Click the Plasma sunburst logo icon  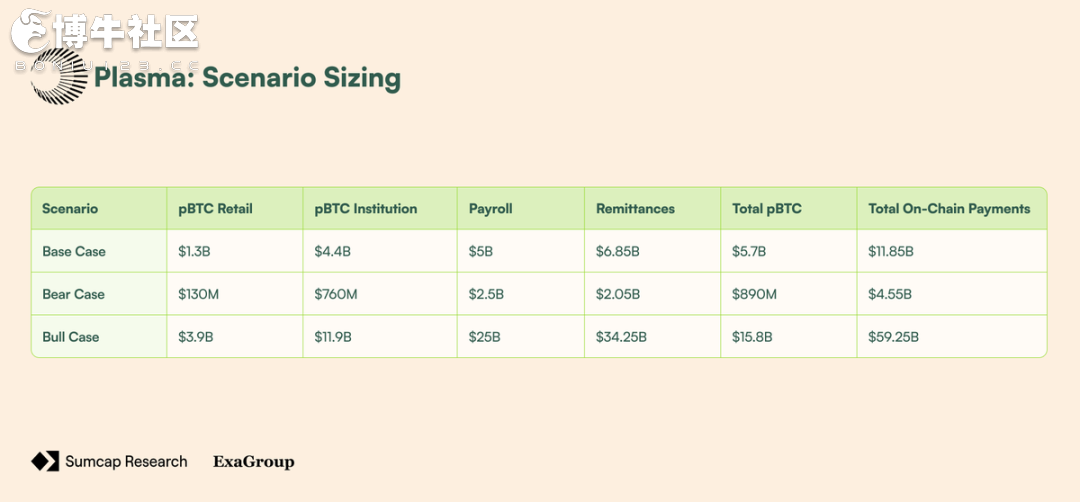tap(59, 76)
